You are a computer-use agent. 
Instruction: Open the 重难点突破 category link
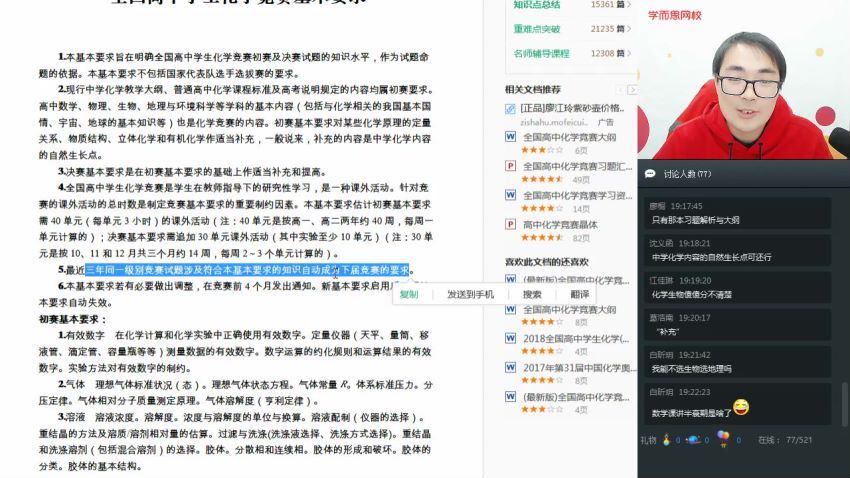click(537, 29)
